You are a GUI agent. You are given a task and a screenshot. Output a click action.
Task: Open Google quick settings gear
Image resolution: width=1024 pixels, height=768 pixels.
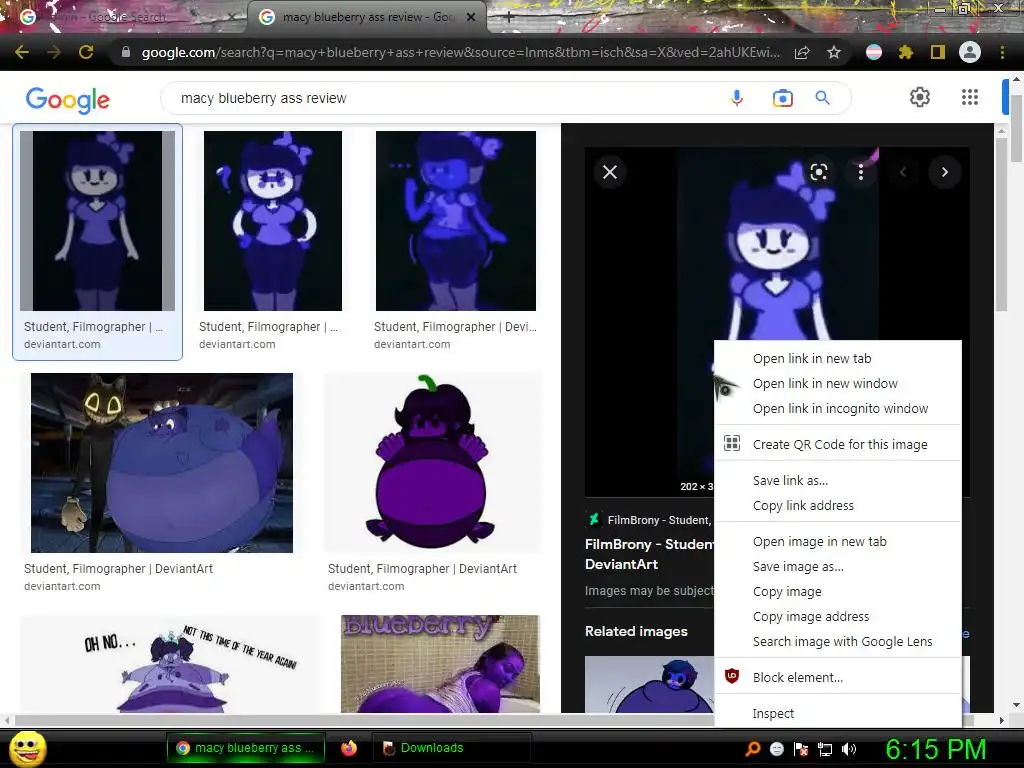[920, 97]
